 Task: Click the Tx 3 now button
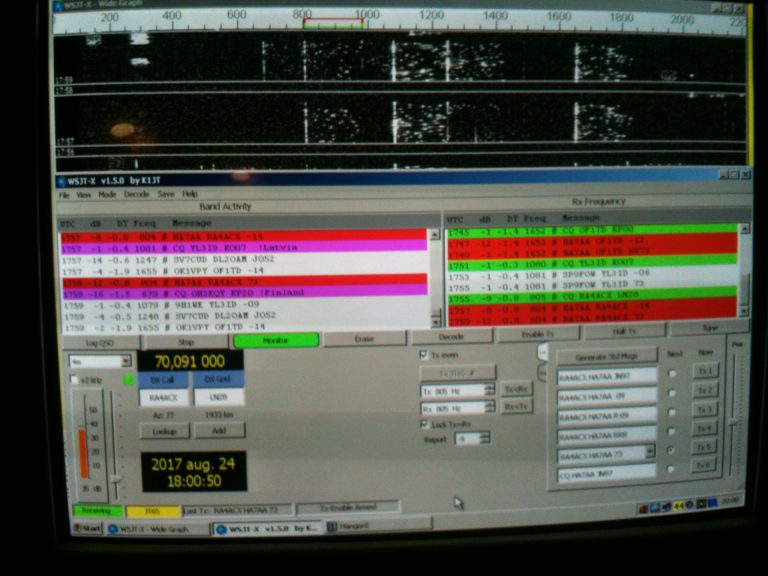coord(705,410)
